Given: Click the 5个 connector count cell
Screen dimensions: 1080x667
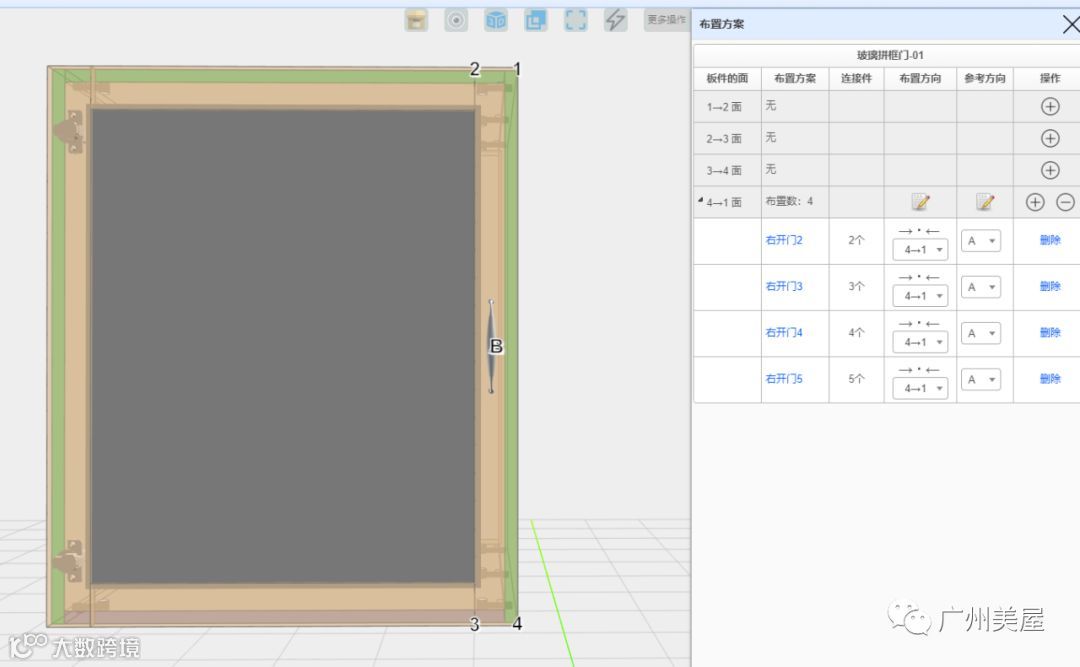Looking at the screenshot, I should [x=856, y=379].
